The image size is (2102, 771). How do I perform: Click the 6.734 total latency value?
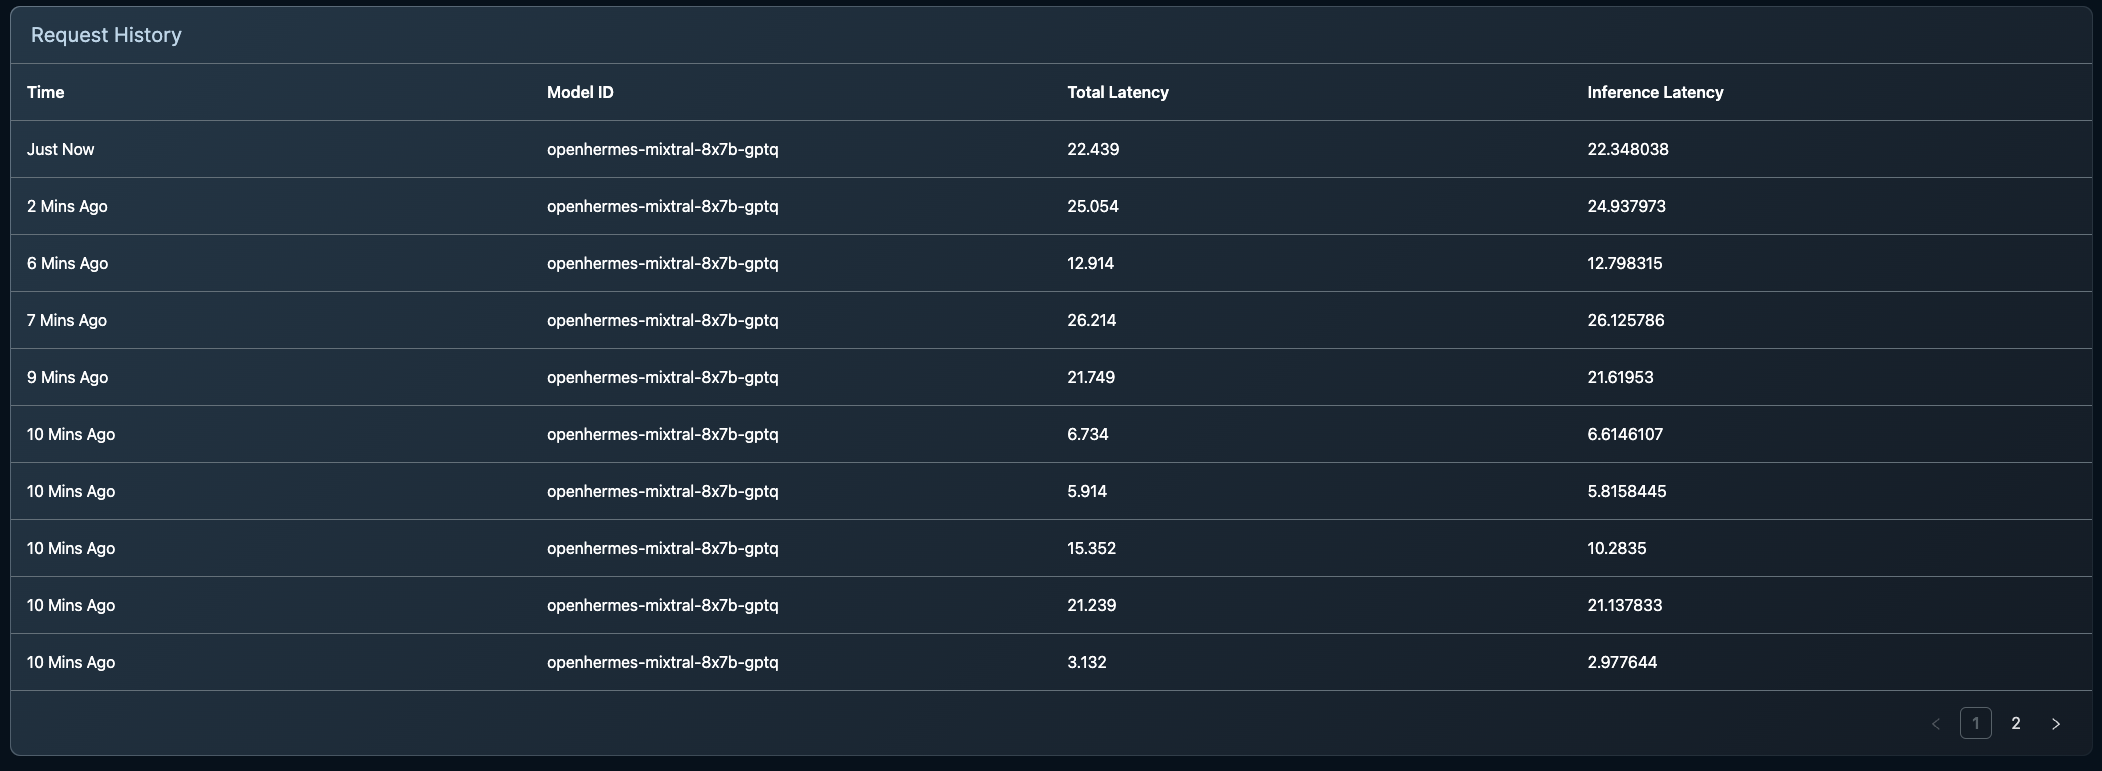1087,434
